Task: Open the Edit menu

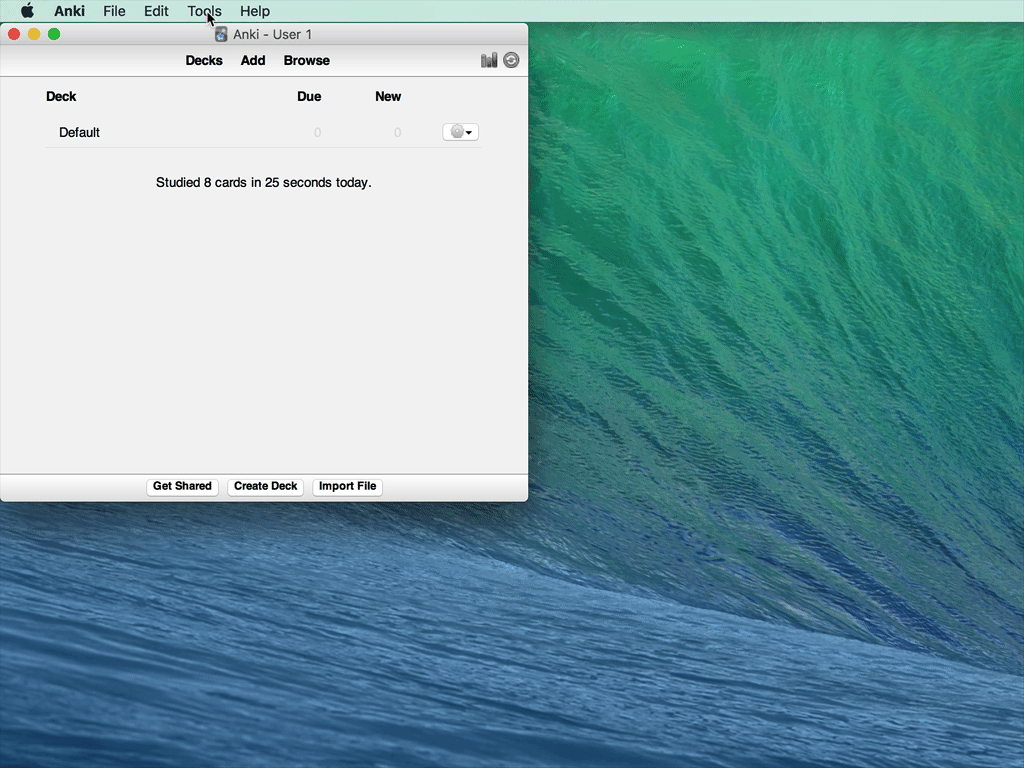Action: pyautogui.click(x=156, y=11)
